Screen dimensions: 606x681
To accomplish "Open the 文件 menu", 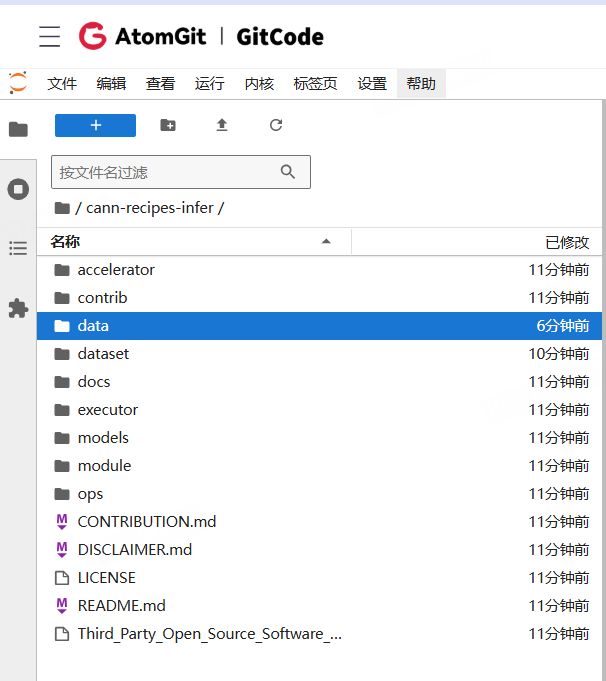I will (62, 83).
